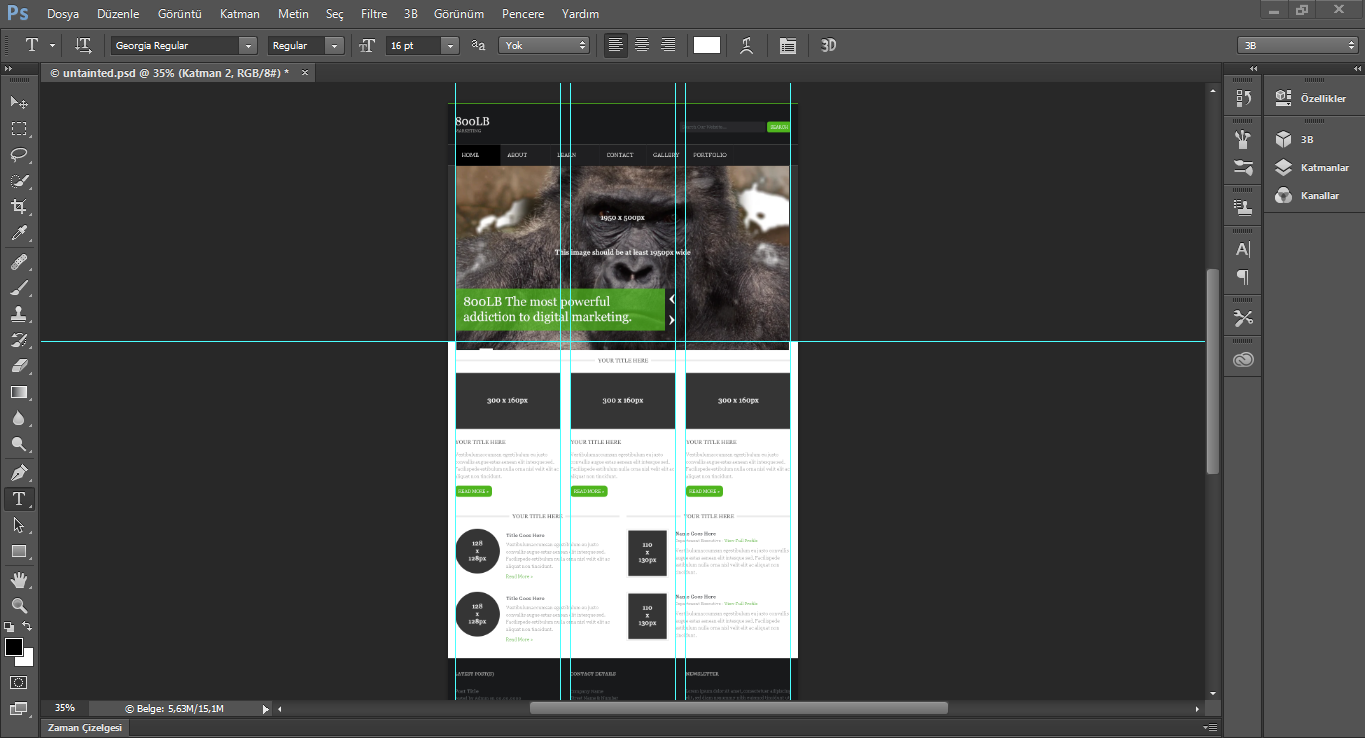
Task: Select the Eraser tool
Action: pos(19,366)
